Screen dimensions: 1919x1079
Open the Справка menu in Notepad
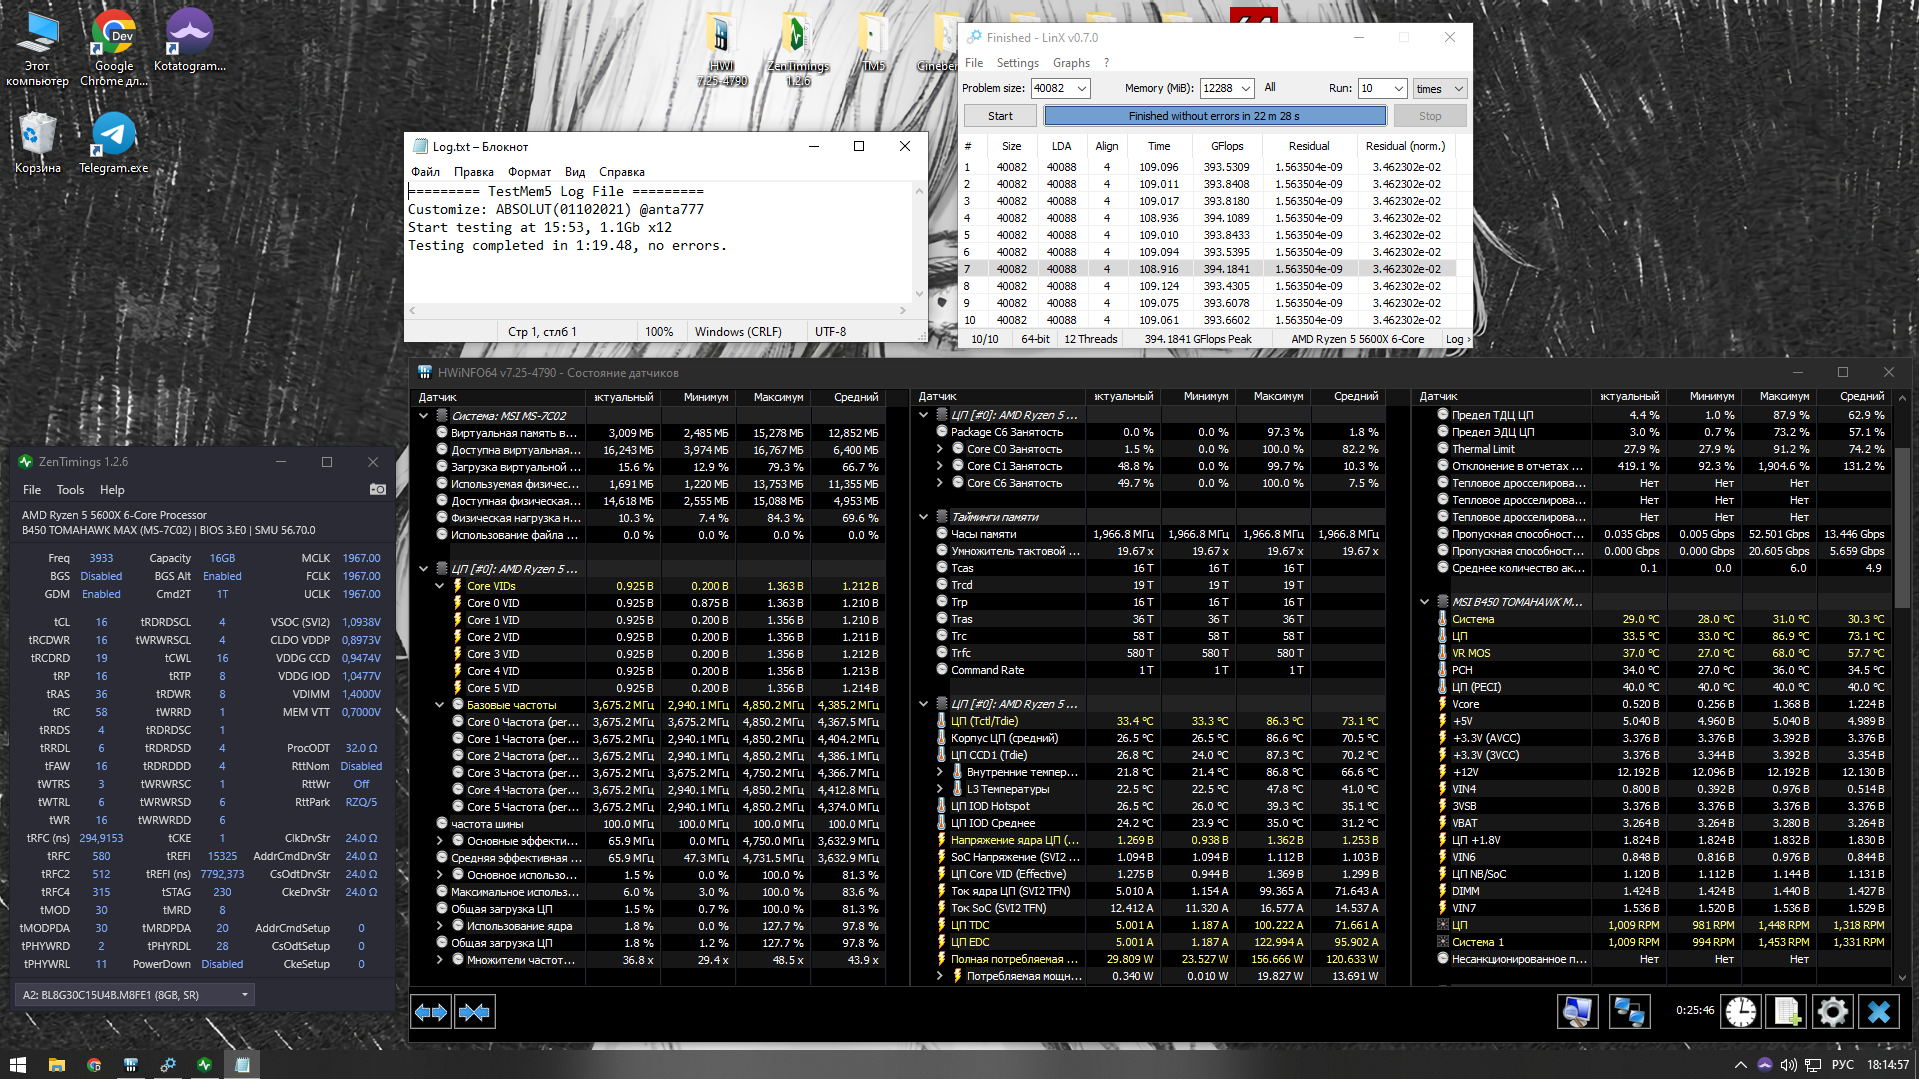(622, 172)
